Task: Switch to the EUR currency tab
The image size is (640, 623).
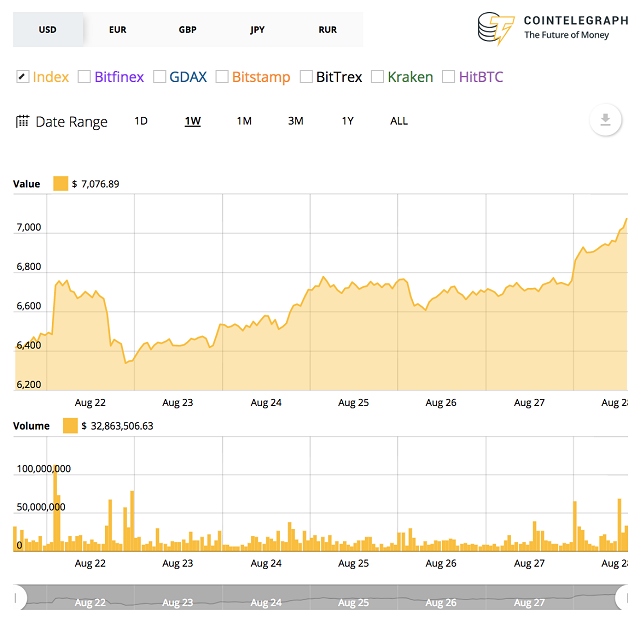Action: pos(118,30)
